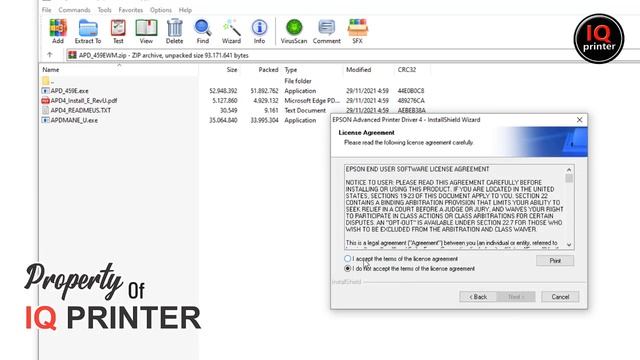Open the Find magnifier tool

coord(202,31)
